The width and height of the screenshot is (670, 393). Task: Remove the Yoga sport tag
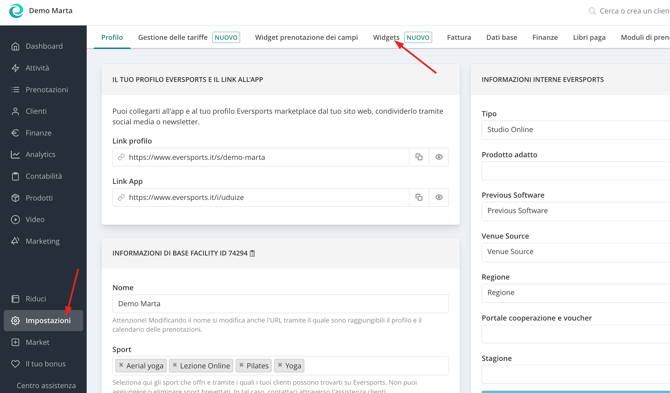click(x=280, y=365)
